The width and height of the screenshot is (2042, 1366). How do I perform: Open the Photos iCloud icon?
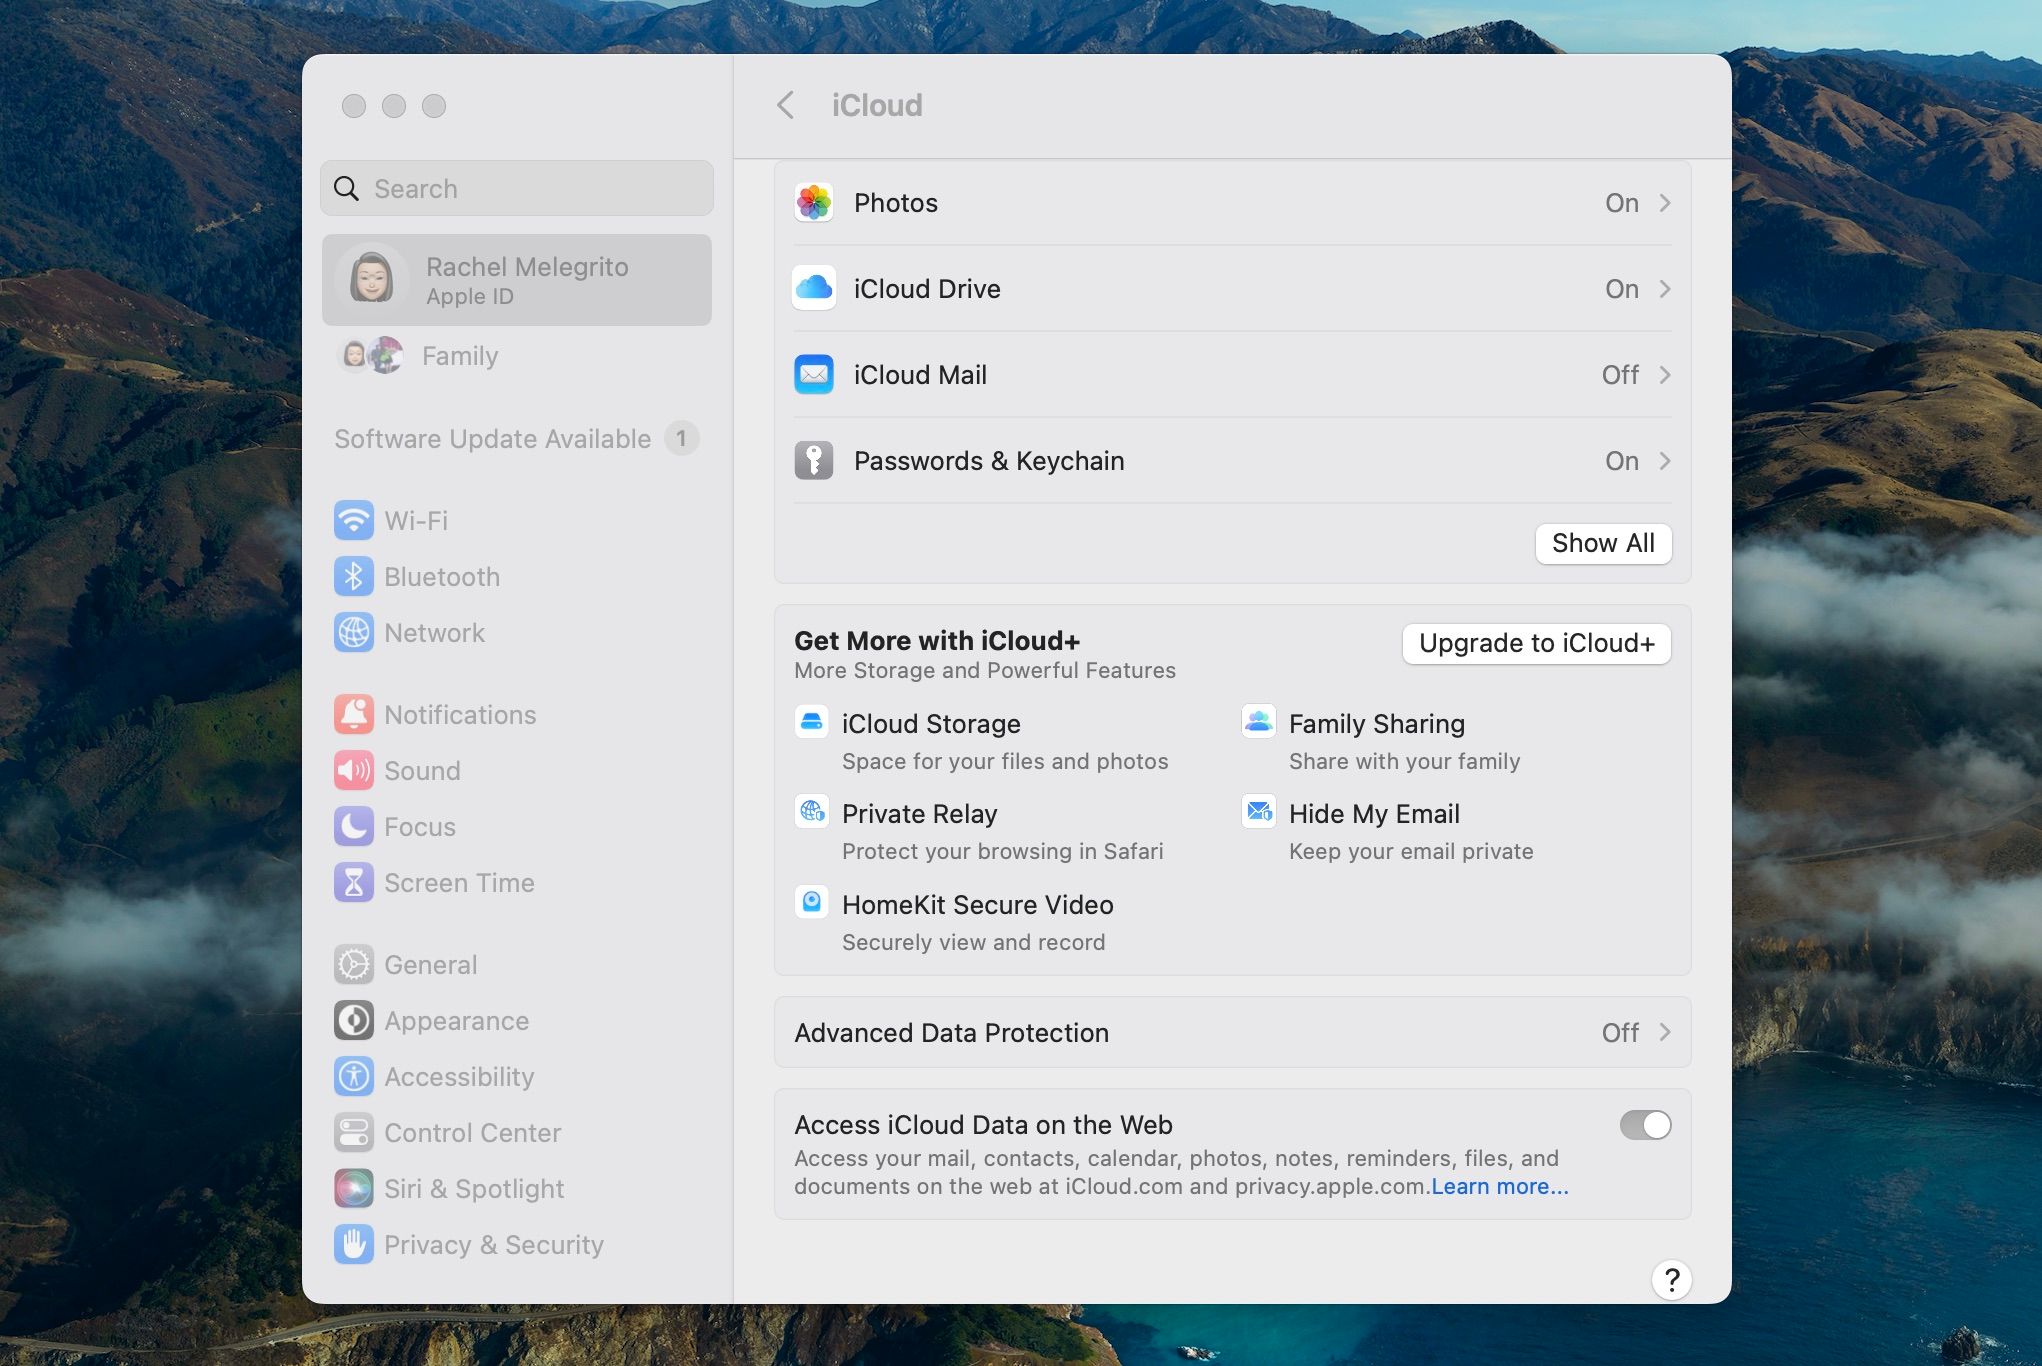pos(814,202)
